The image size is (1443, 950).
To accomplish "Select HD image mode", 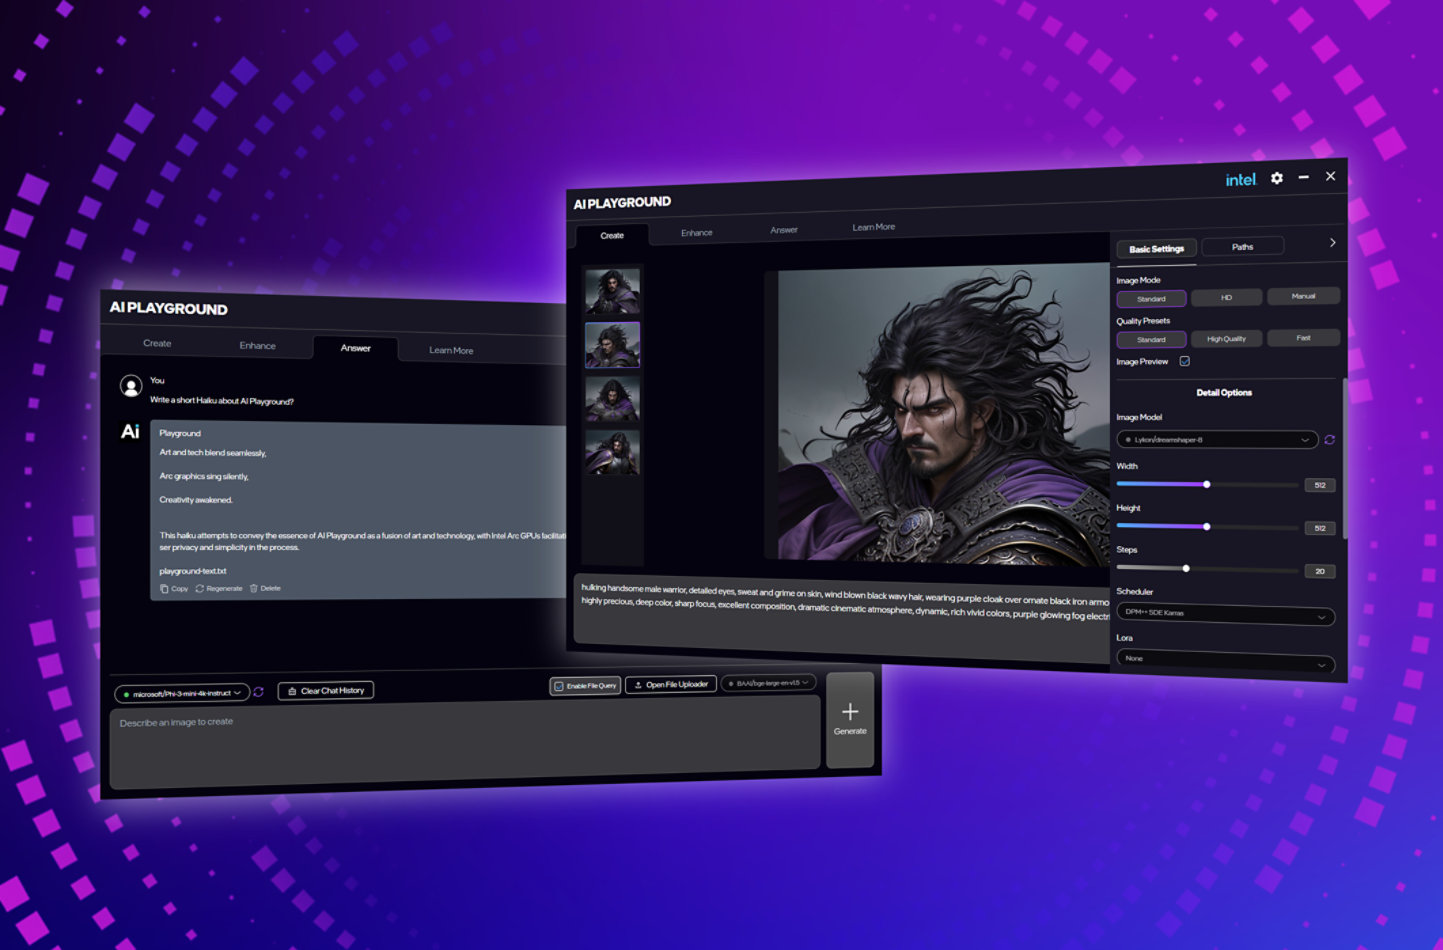I will pyautogui.click(x=1226, y=298).
